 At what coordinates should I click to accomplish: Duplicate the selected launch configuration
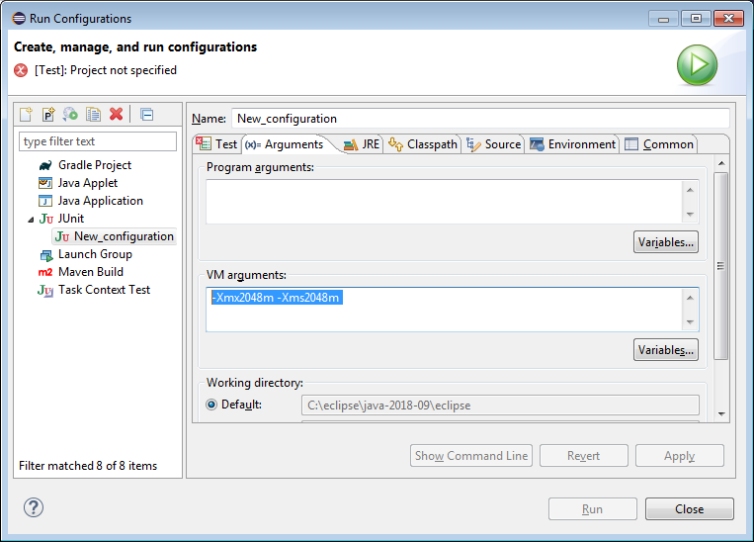point(93,115)
